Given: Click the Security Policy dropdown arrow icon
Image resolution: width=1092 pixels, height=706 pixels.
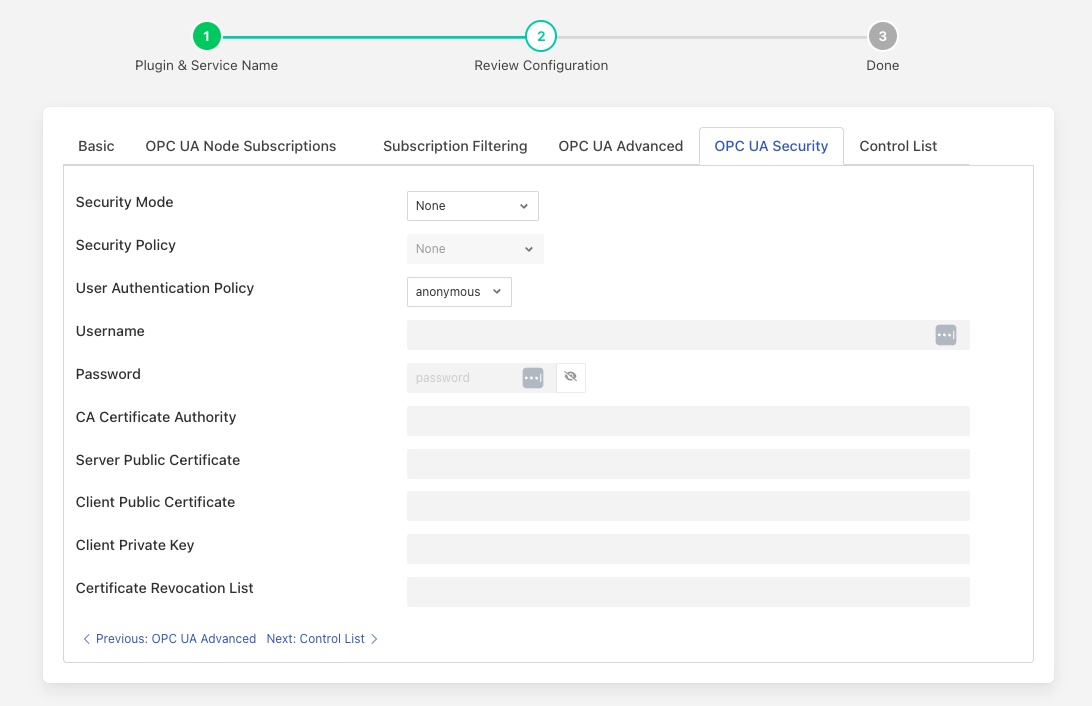Looking at the screenshot, I should click(528, 248).
